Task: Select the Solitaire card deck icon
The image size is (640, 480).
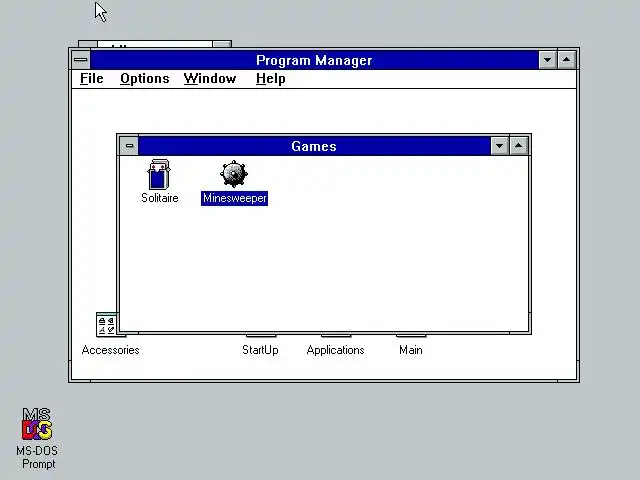Action: (159, 174)
